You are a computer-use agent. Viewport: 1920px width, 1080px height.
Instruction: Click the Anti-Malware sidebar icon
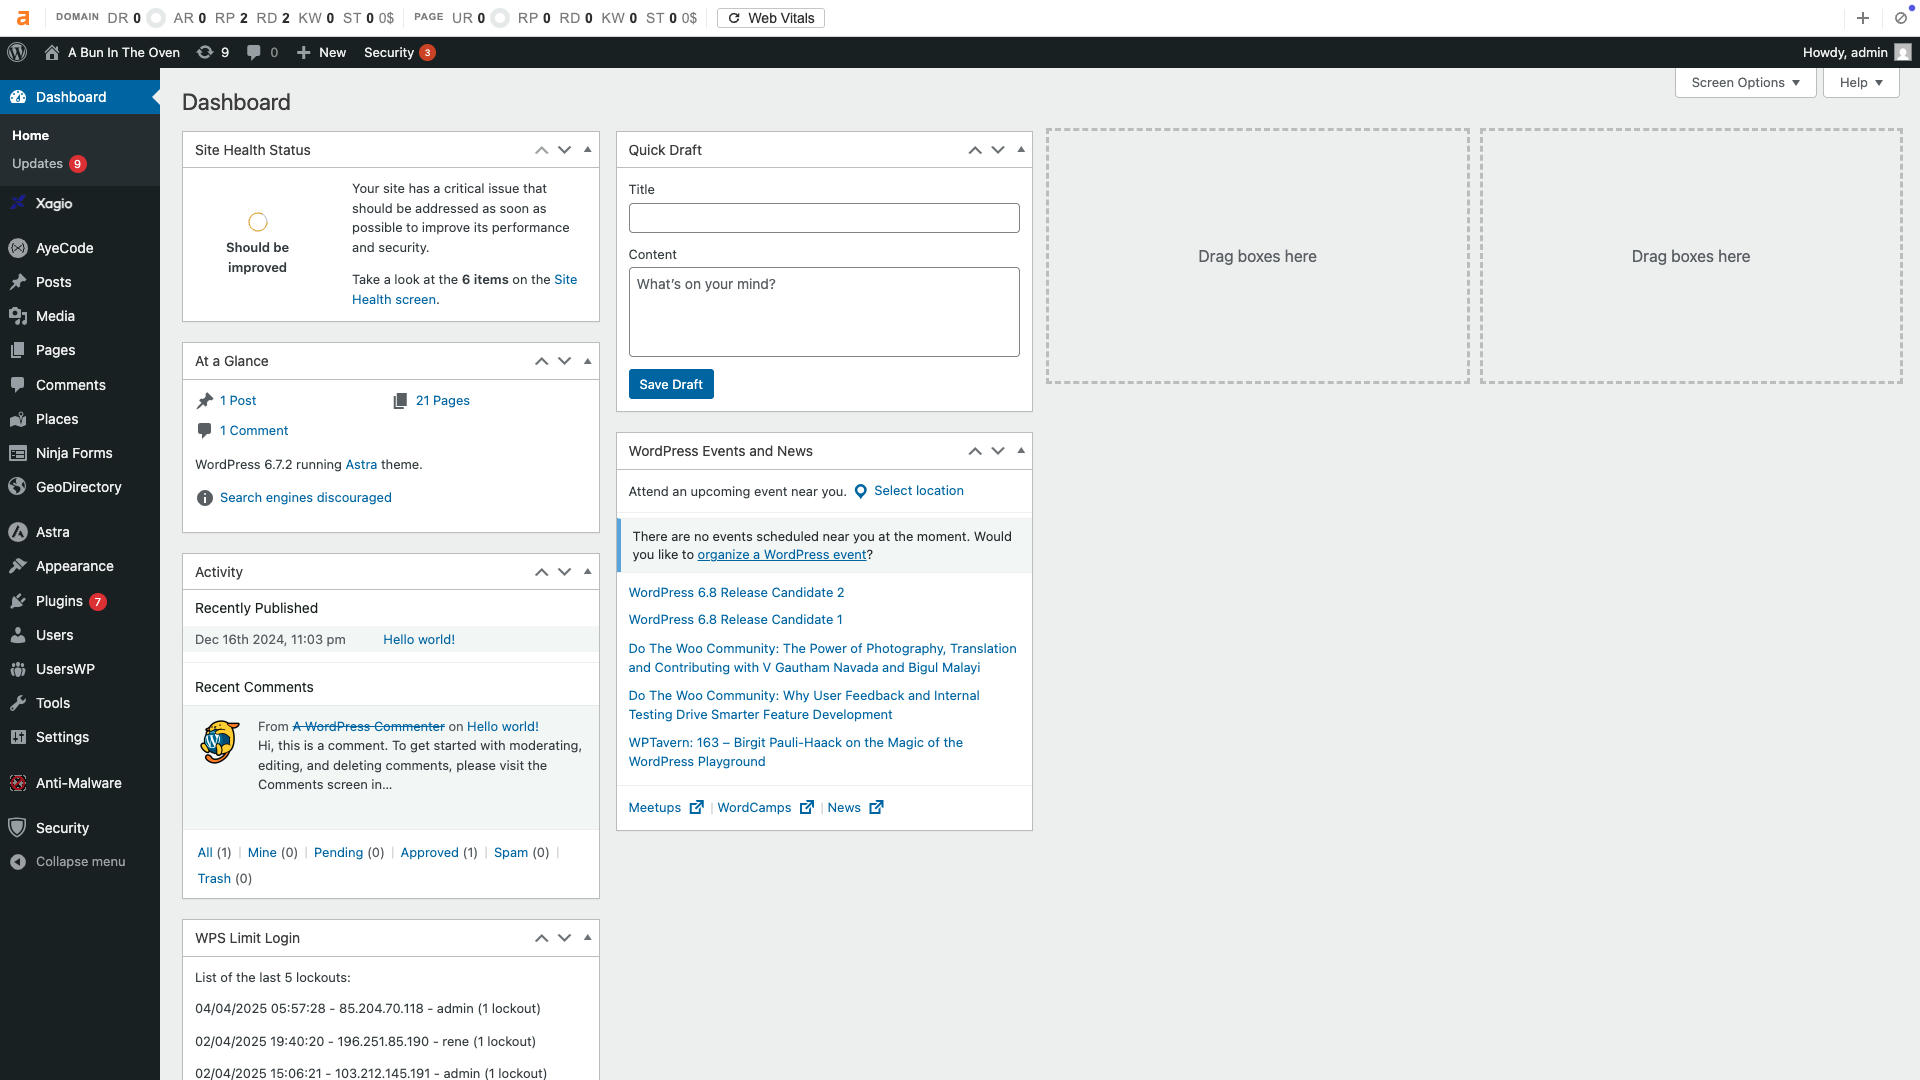(18, 783)
